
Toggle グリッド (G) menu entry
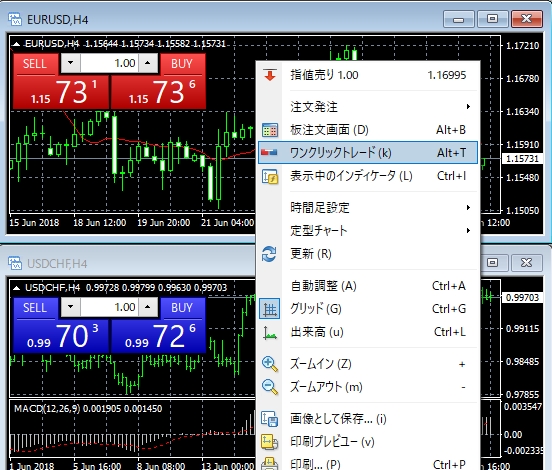click(368, 309)
